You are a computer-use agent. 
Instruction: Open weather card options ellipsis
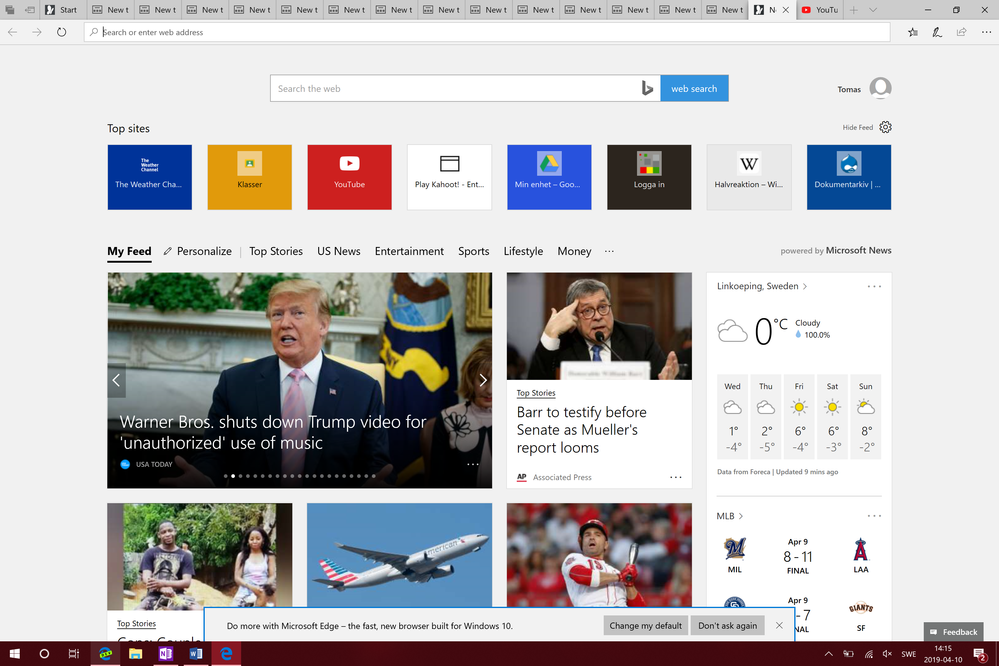click(874, 286)
